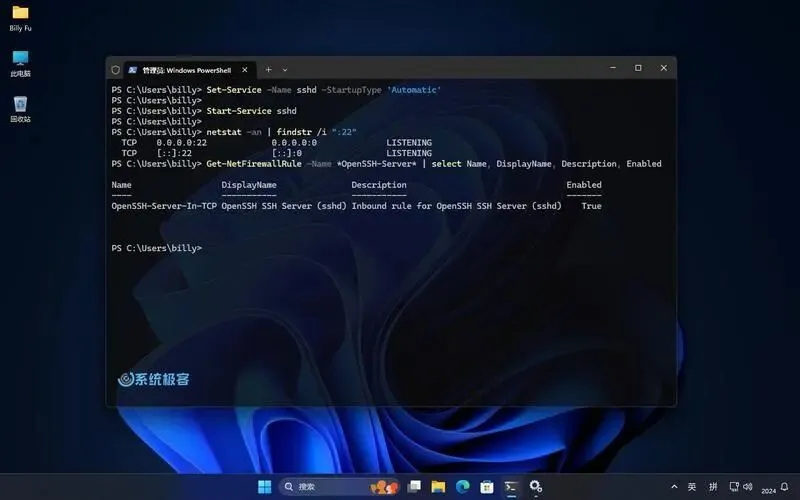Viewport: 800px width, 500px height.
Task: Click the '0.0.0.0:22' local address
Action: (x=182, y=142)
